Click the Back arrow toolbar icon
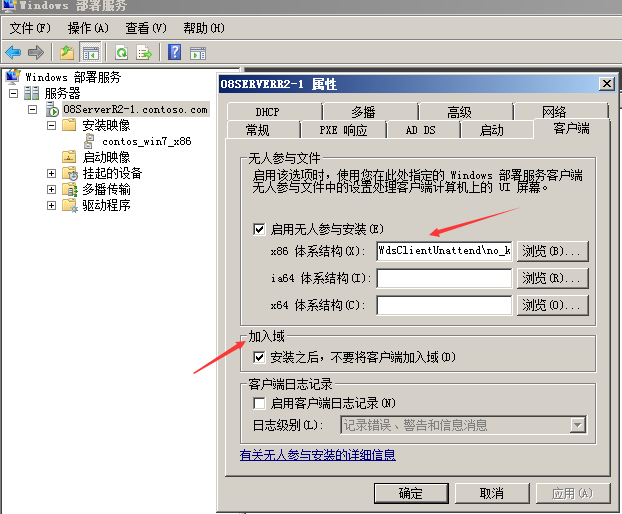The width and height of the screenshot is (622, 514). click(x=13, y=52)
